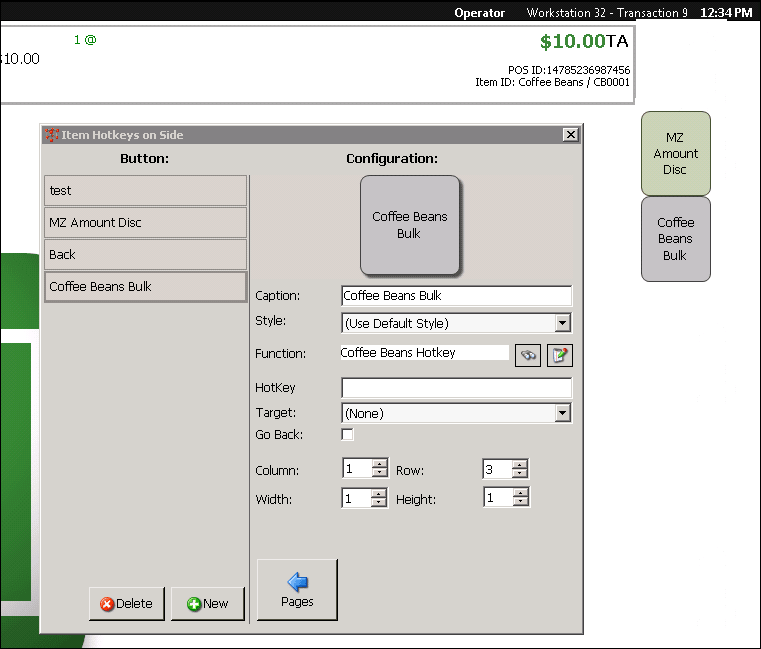Image resolution: width=761 pixels, height=649 pixels.
Task: Click the Item Hotkeys dialog title icon
Action: pyautogui.click(x=51, y=135)
